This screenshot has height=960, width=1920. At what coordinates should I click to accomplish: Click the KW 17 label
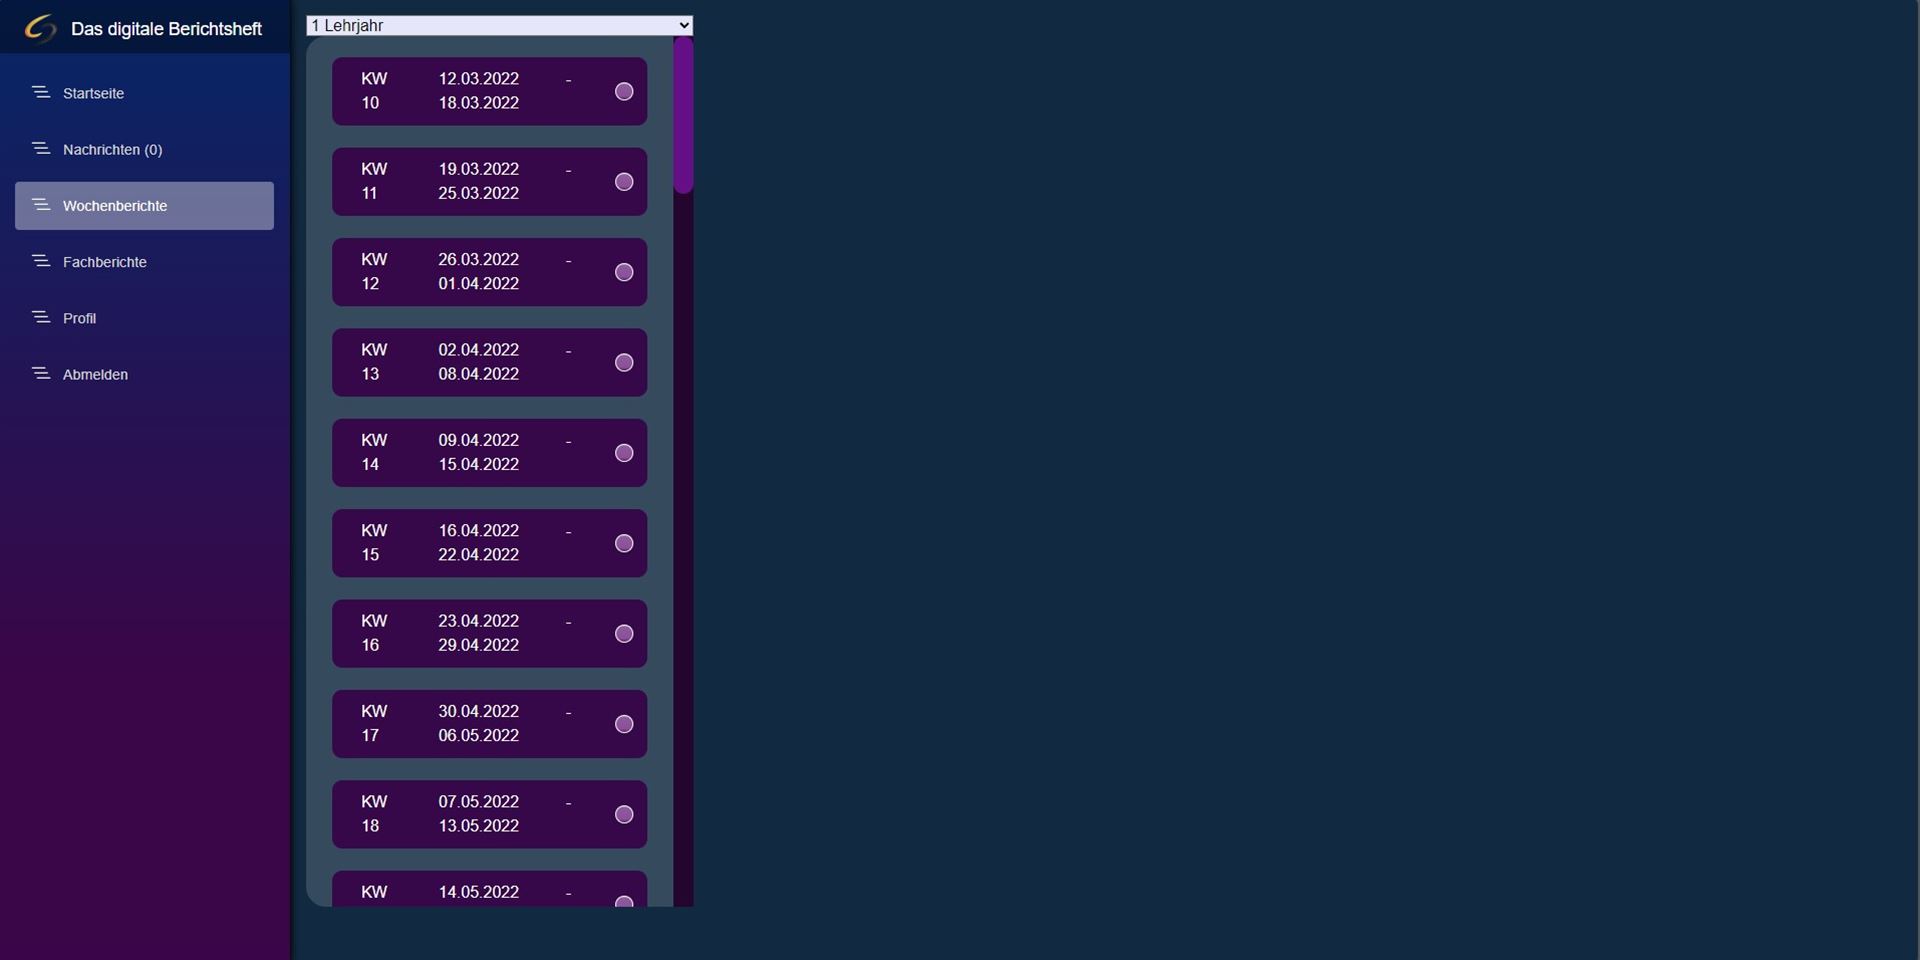[x=374, y=723]
